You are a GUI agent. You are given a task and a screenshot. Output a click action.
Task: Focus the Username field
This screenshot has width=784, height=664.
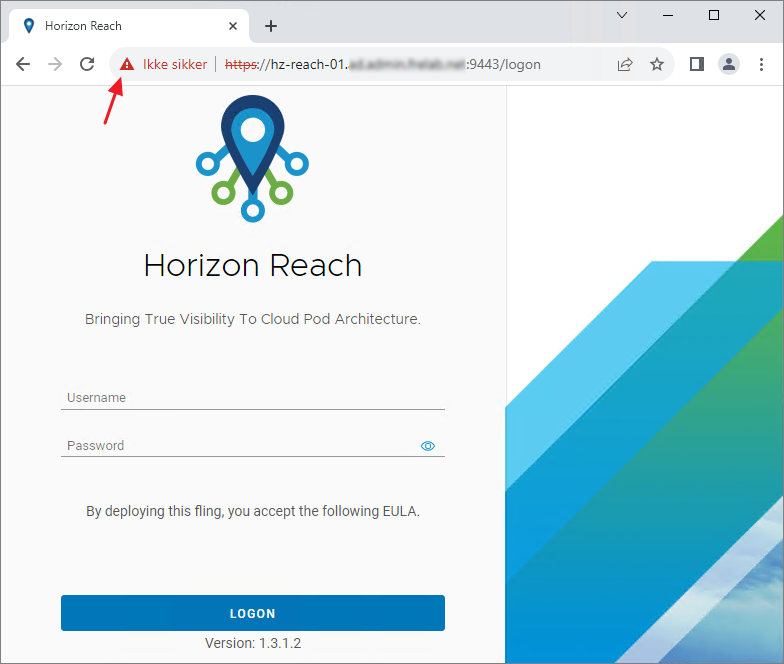pyautogui.click(x=252, y=398)
